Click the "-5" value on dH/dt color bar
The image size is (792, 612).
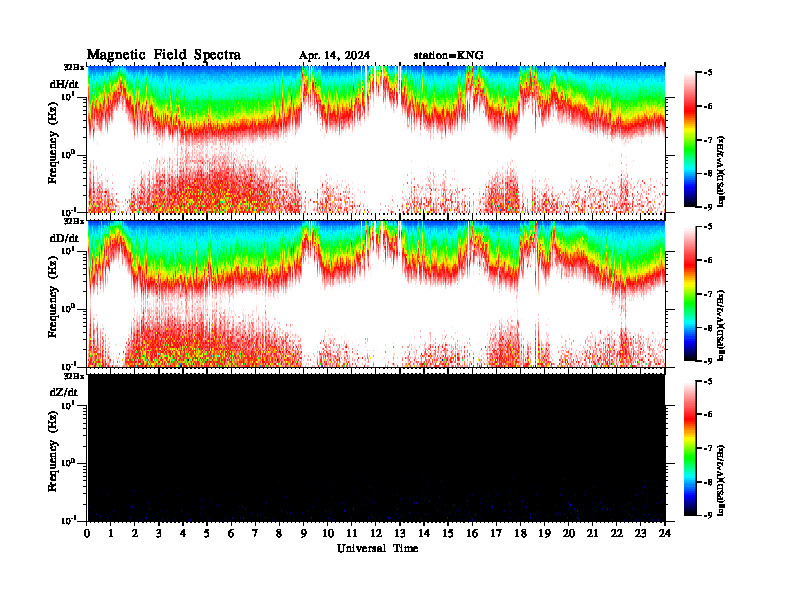coord(708,73)
